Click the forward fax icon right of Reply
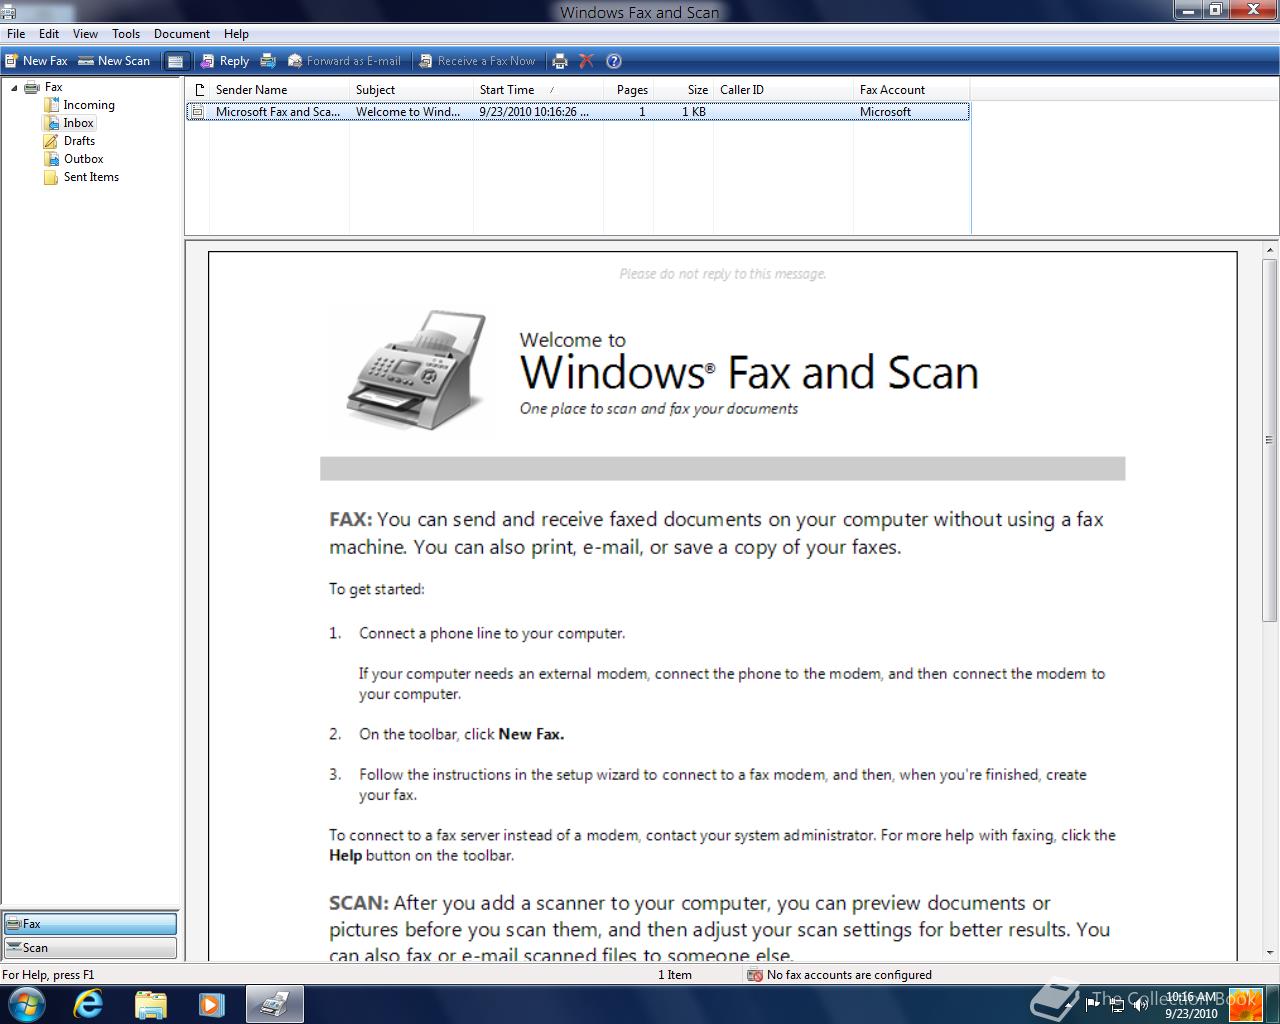 tap(268, 61)
